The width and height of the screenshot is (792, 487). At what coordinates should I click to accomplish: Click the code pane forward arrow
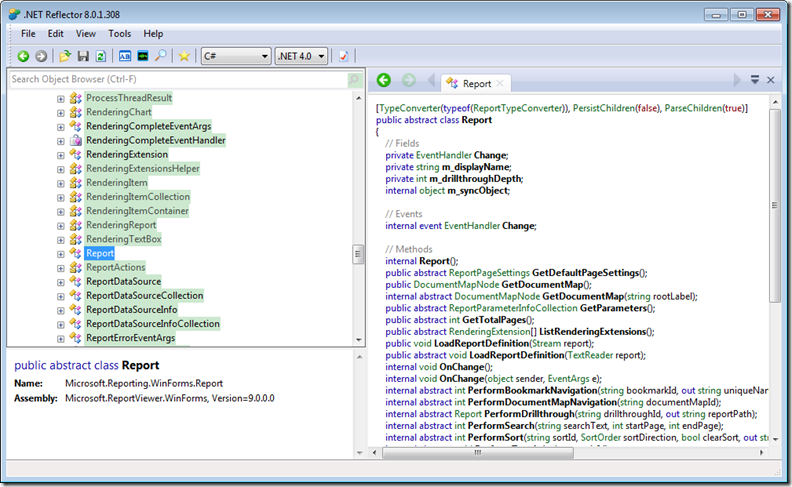coord(409,80)
